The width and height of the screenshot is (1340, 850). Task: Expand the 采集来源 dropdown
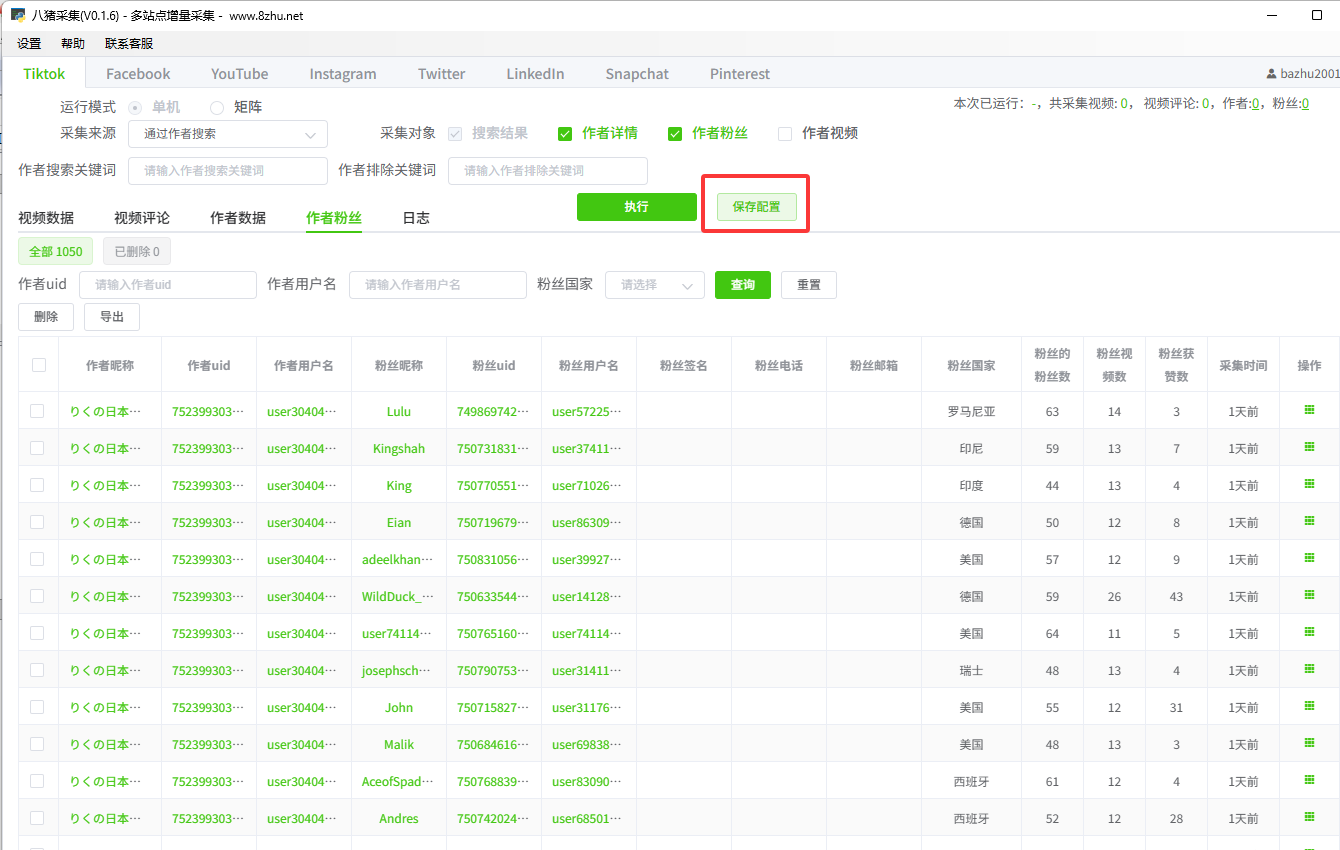228,134
